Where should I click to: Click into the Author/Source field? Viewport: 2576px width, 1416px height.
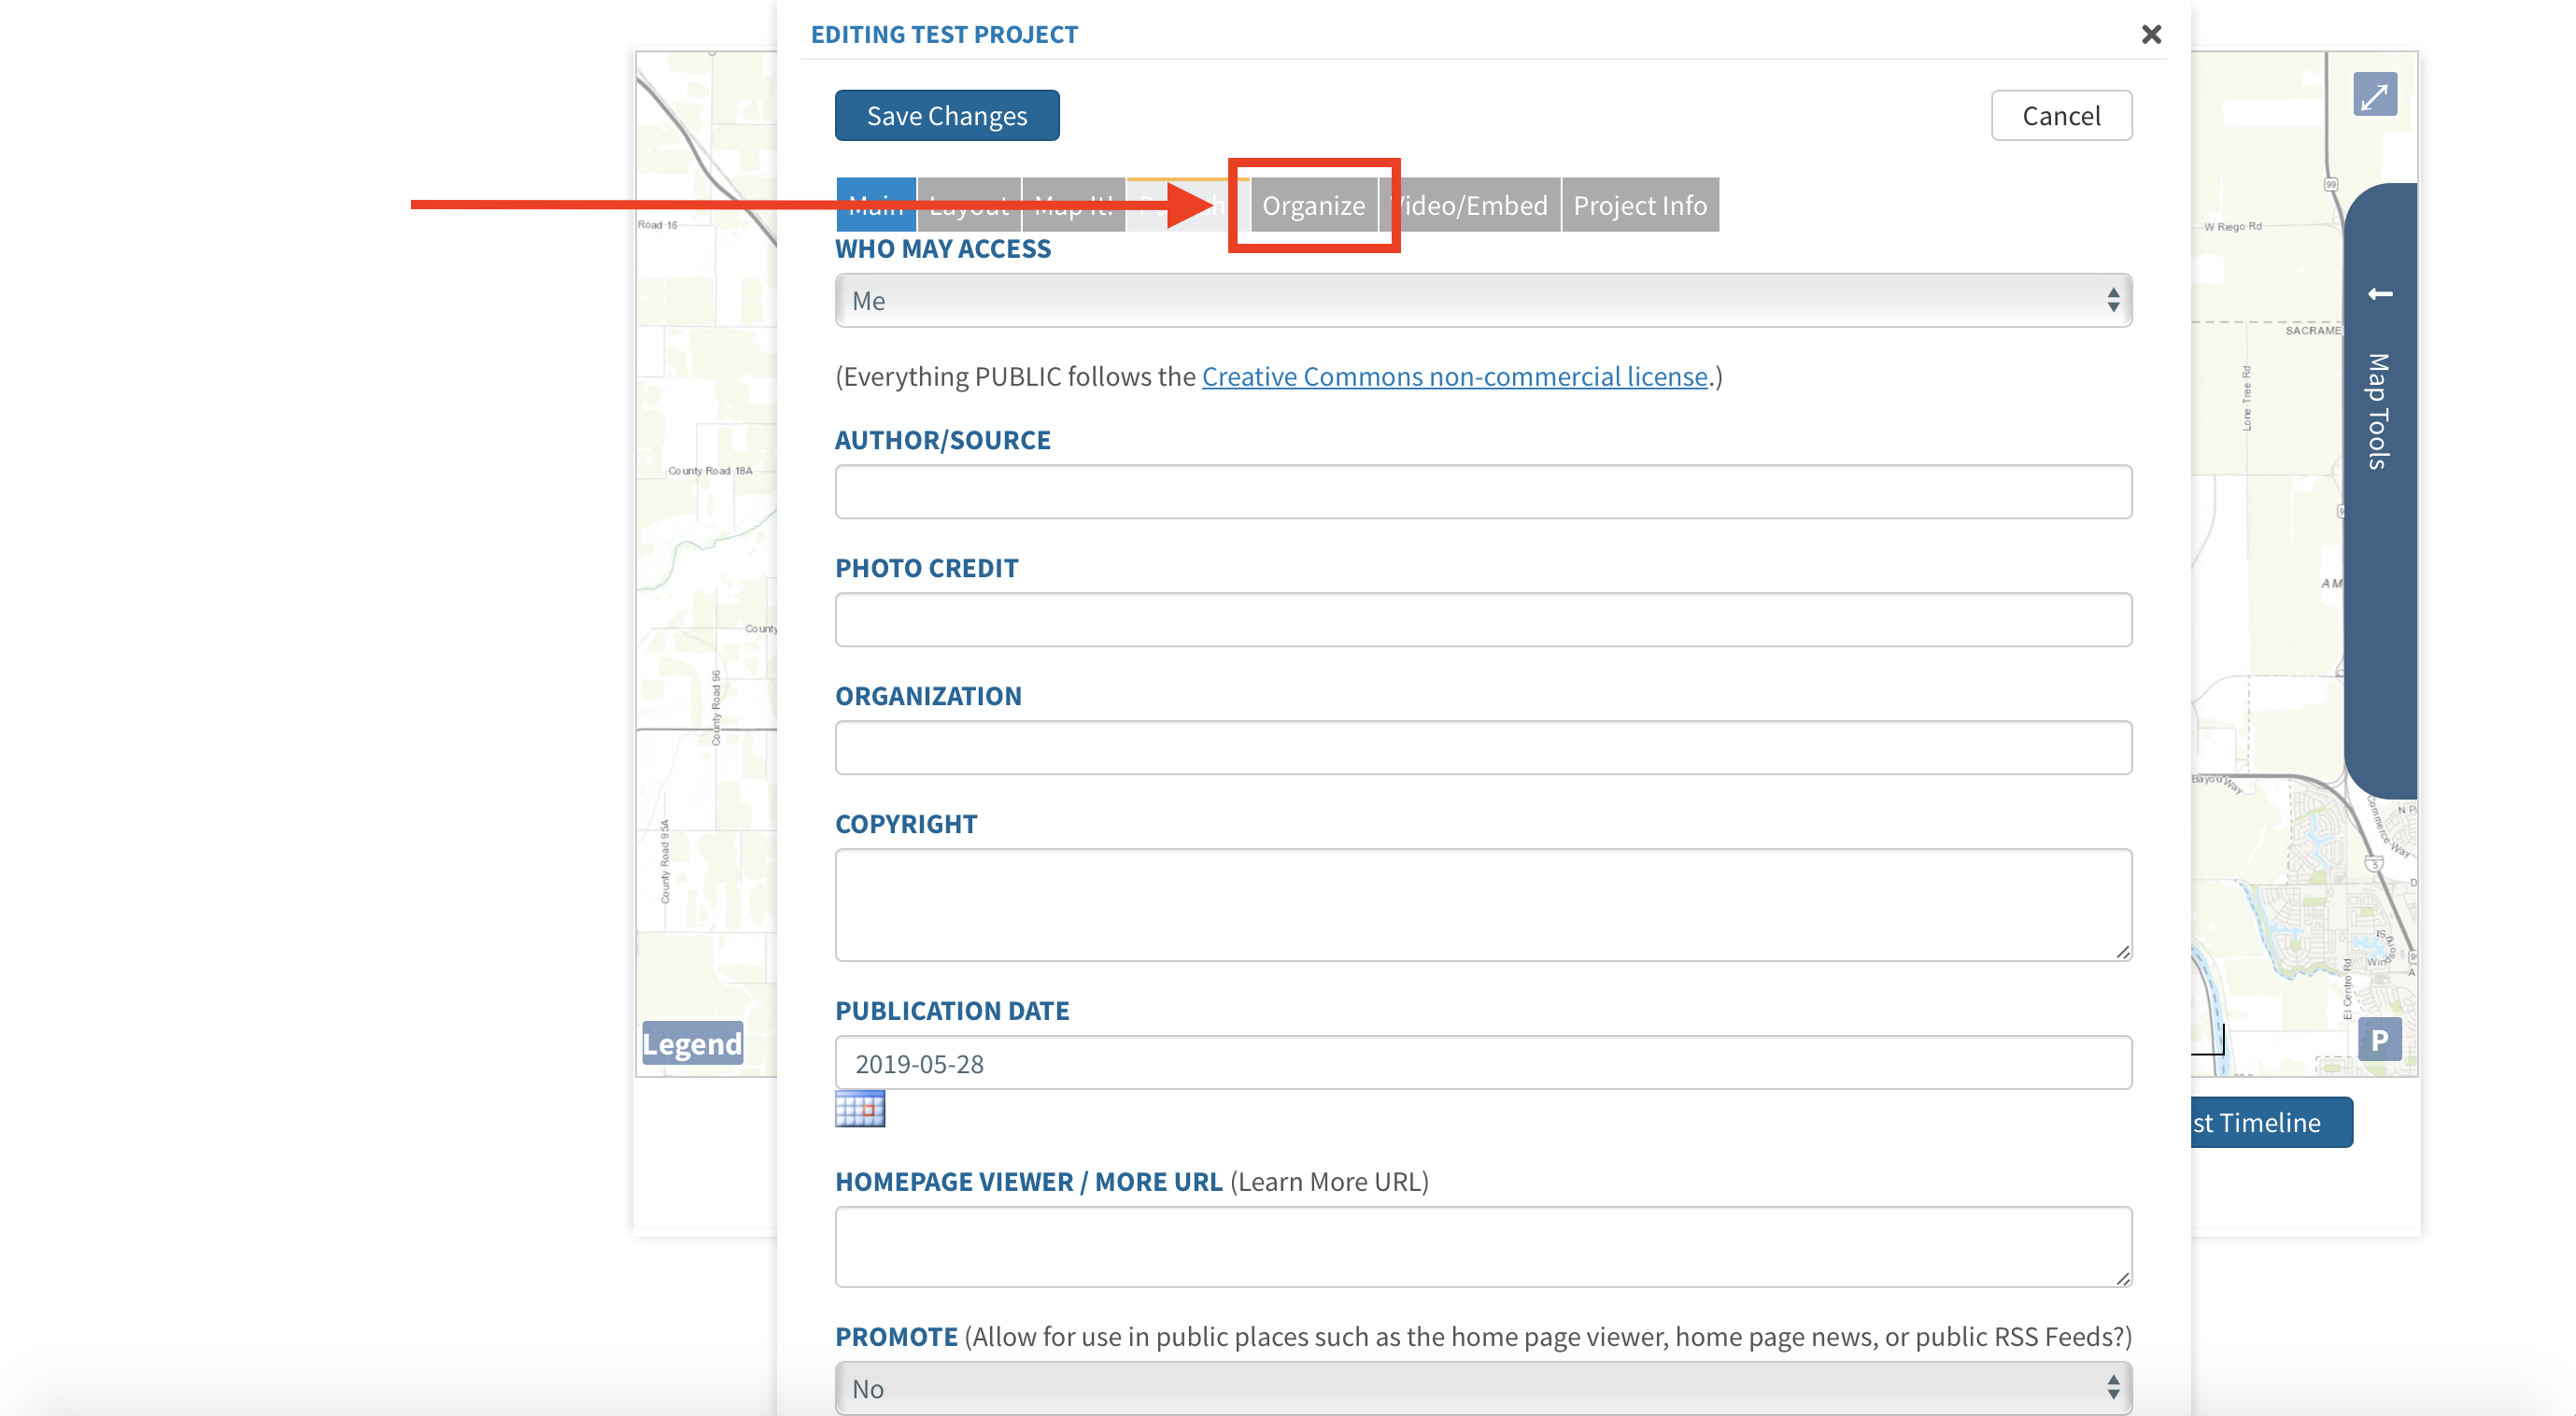(1483, 492)
